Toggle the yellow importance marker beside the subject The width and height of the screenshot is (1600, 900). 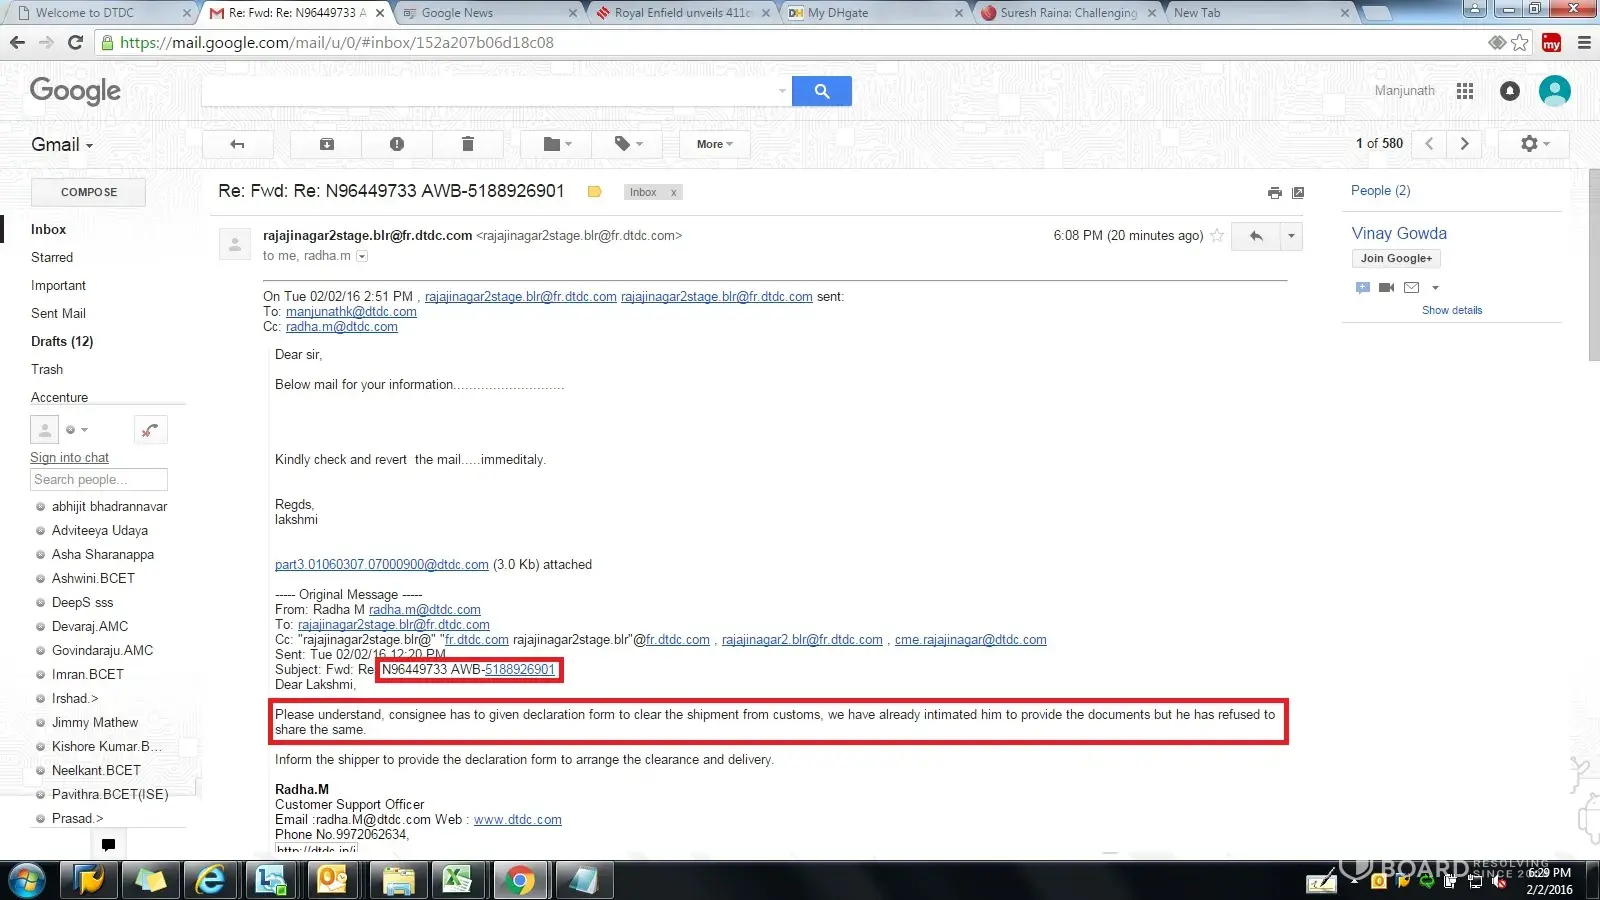(594, 192)
